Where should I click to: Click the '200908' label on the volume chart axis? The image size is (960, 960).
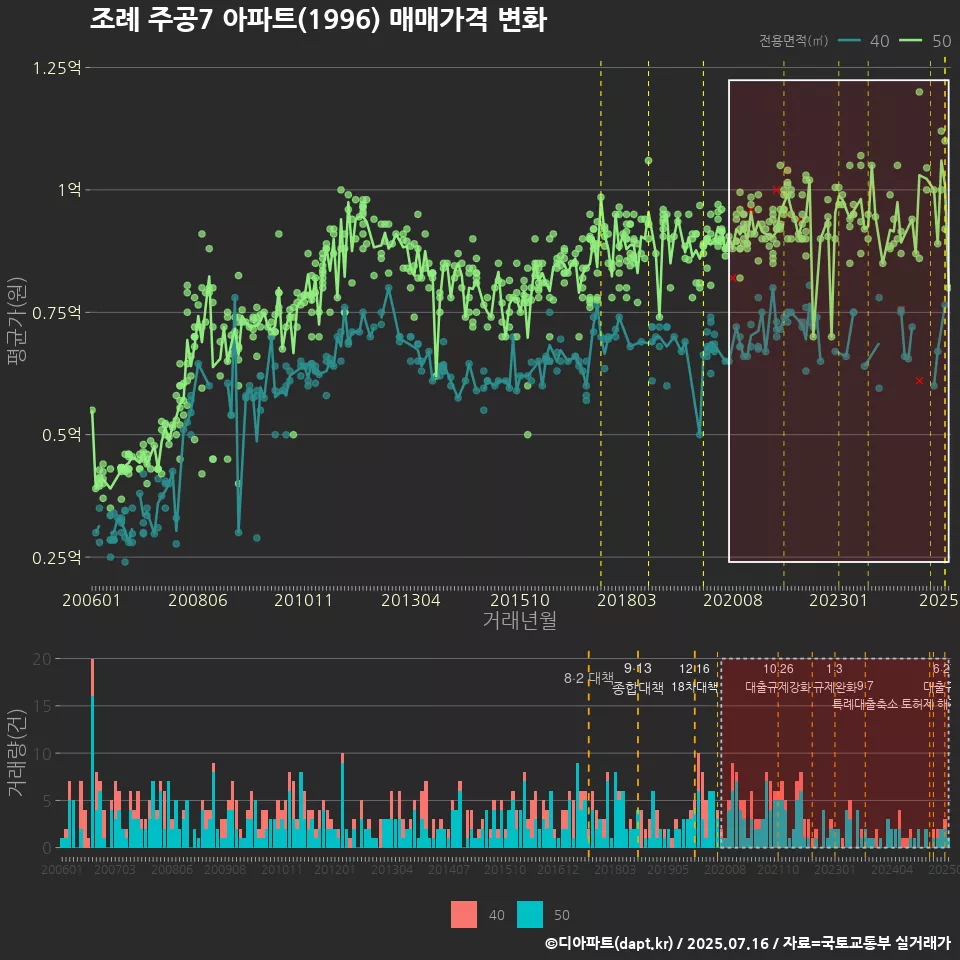[225, 869]
